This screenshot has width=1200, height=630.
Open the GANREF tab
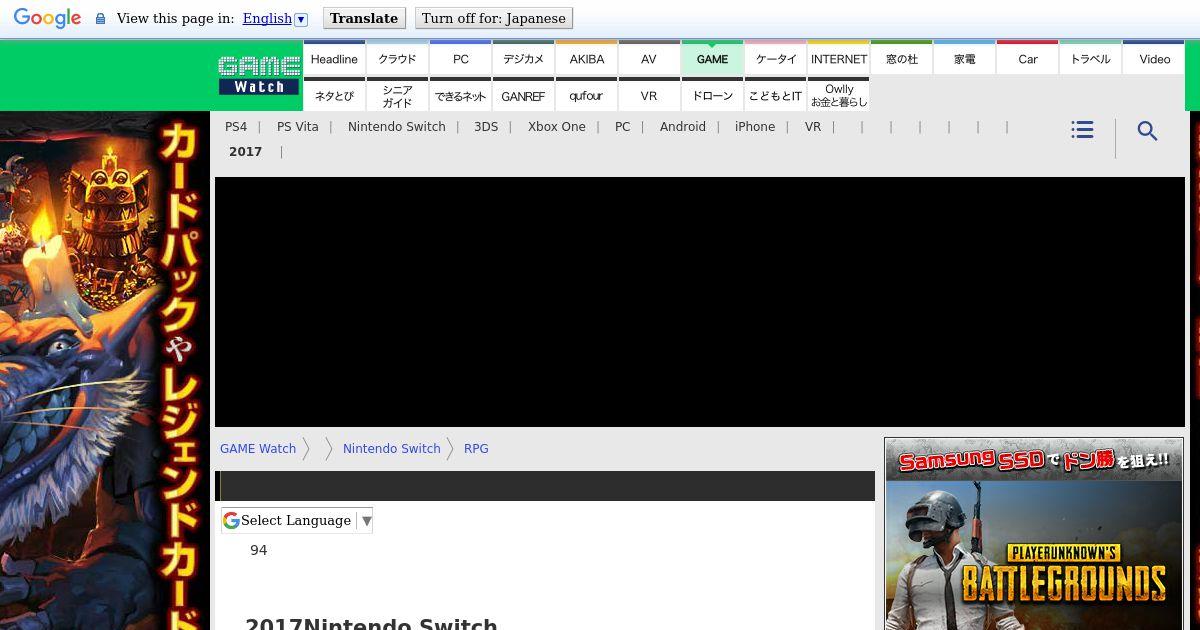click(523, 96)
